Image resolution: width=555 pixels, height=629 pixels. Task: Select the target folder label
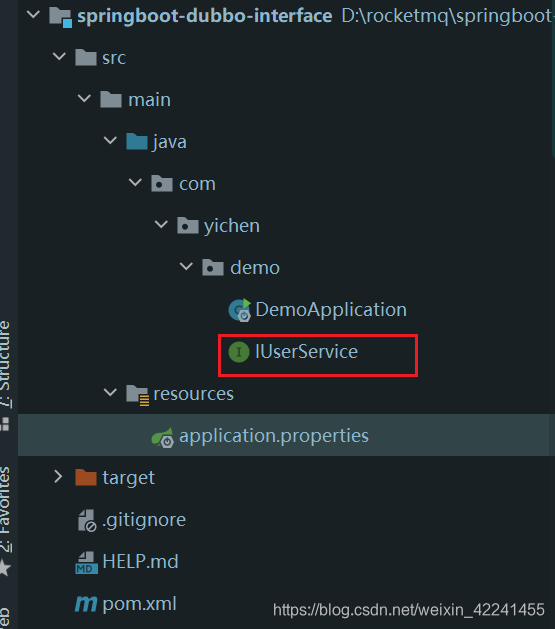[x=128, y=478]
